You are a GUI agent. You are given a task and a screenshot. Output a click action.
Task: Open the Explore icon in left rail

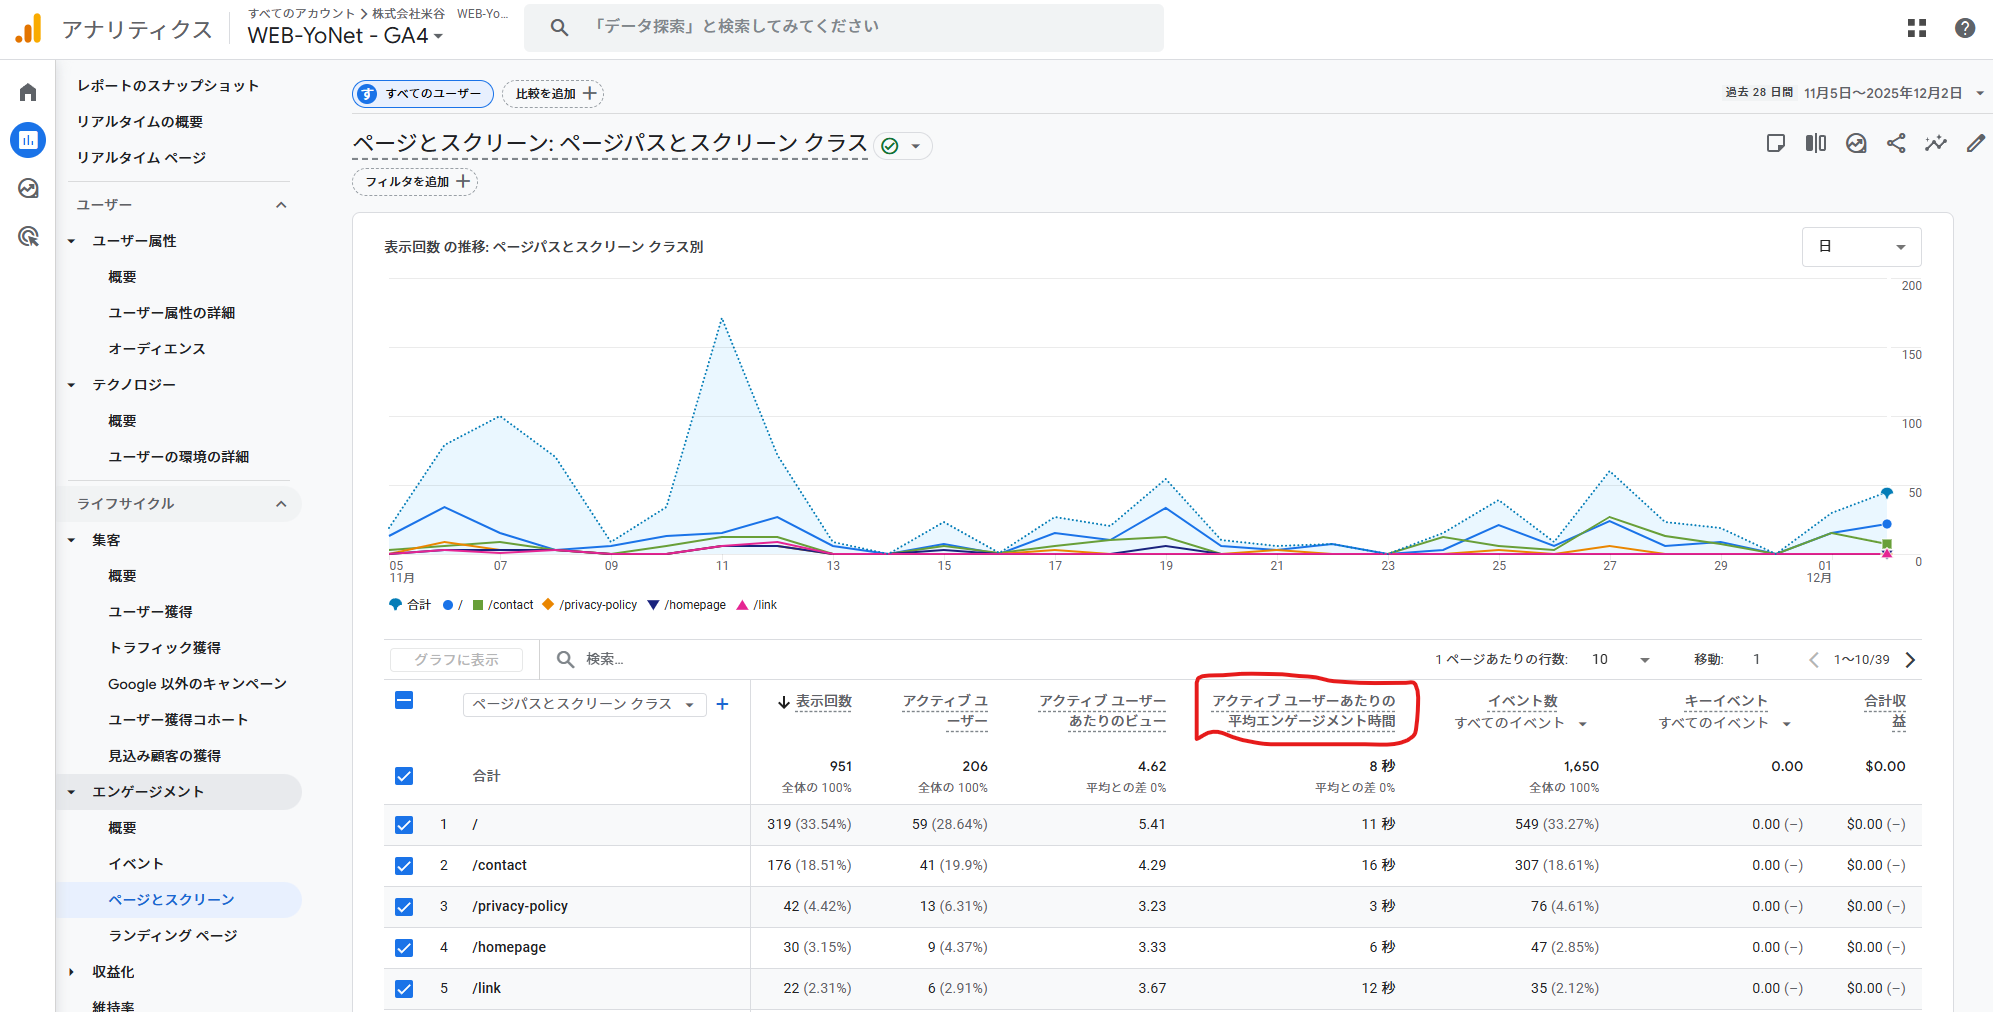(x=28, y=188)
